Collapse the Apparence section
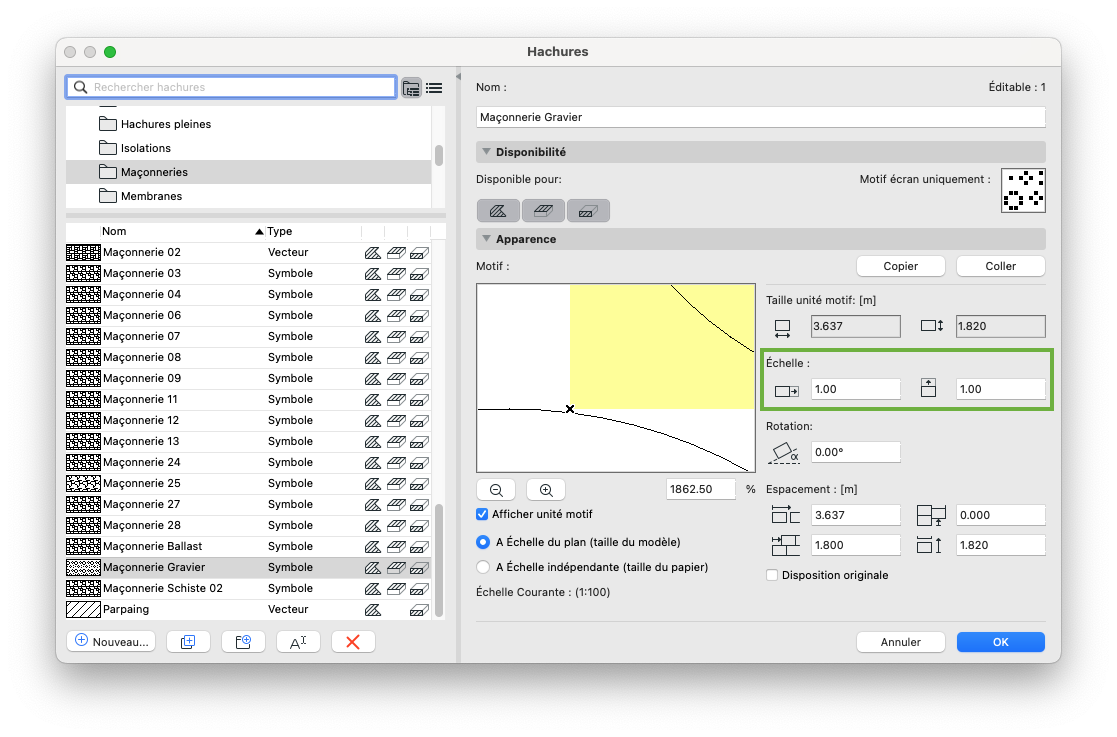 click(x=487, y=239)
